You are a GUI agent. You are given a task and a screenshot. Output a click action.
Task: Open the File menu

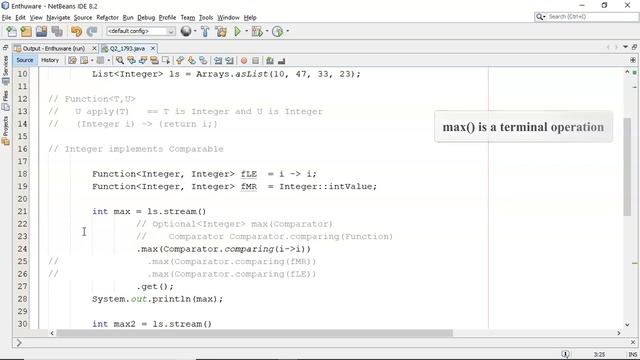click(6, 18)
